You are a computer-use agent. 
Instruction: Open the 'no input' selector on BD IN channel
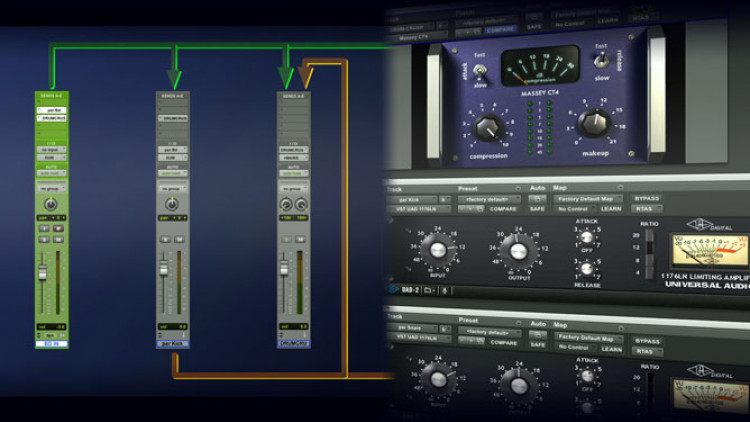(x=52, y=150)
